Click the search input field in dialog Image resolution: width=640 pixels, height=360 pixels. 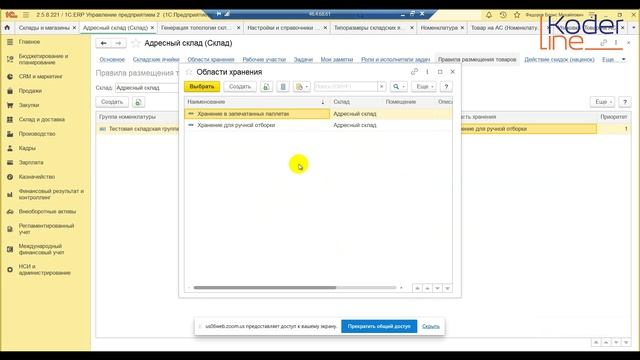346,87
